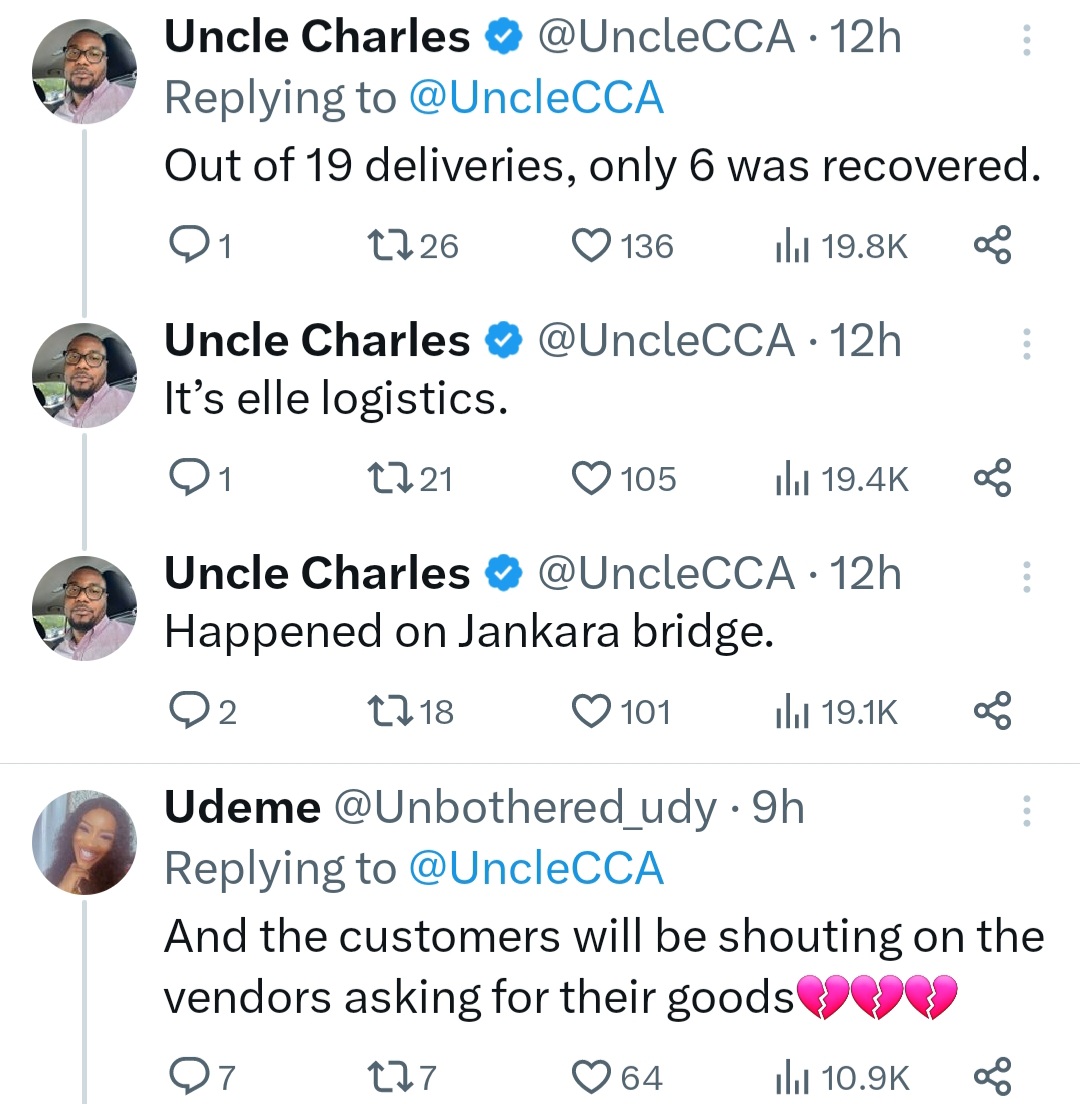Share the "Jankara bridge" tweet
The image size is (1080, 1104).
click(x=992, y=712)
